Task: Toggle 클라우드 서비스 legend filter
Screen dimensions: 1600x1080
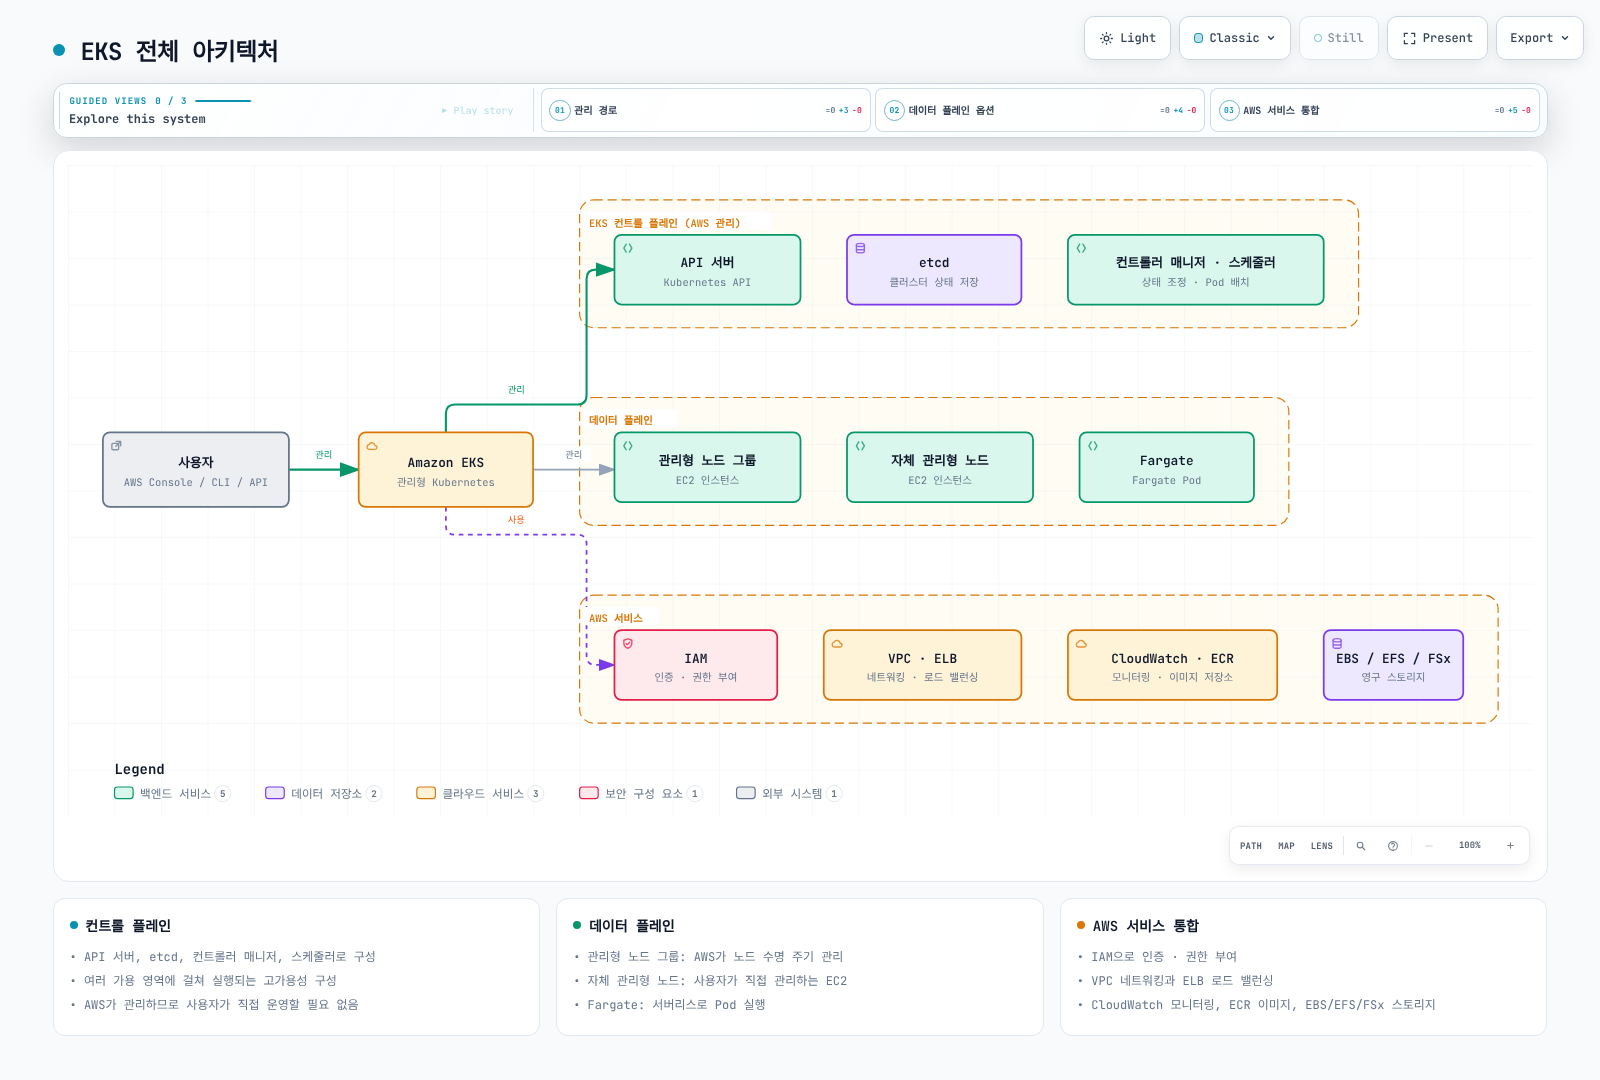Action: point(480,793)
